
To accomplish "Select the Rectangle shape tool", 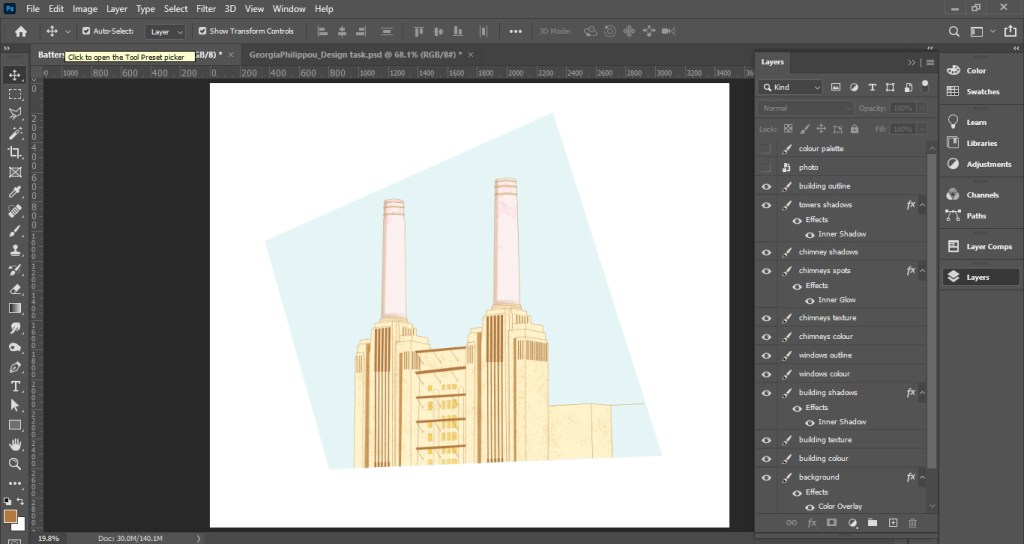I will tap(15, 425).
